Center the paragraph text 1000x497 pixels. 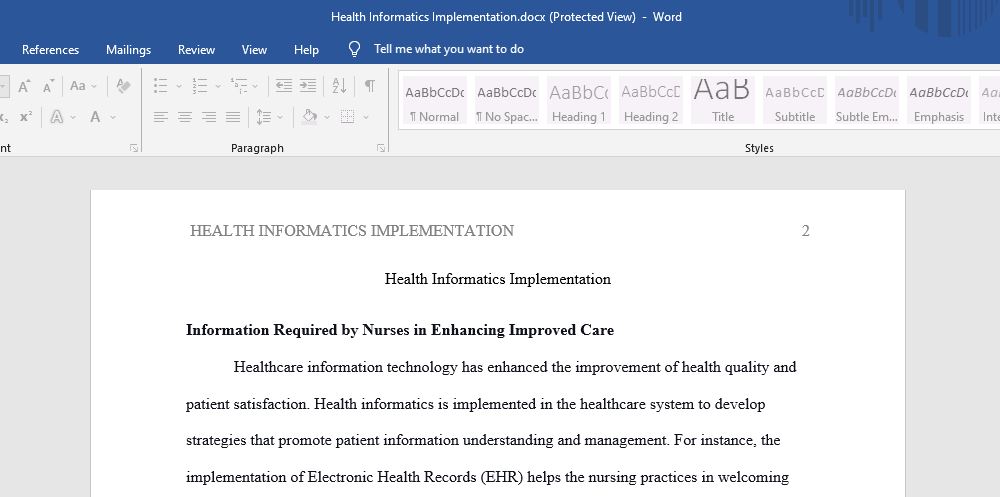click(x=185, y=117)
